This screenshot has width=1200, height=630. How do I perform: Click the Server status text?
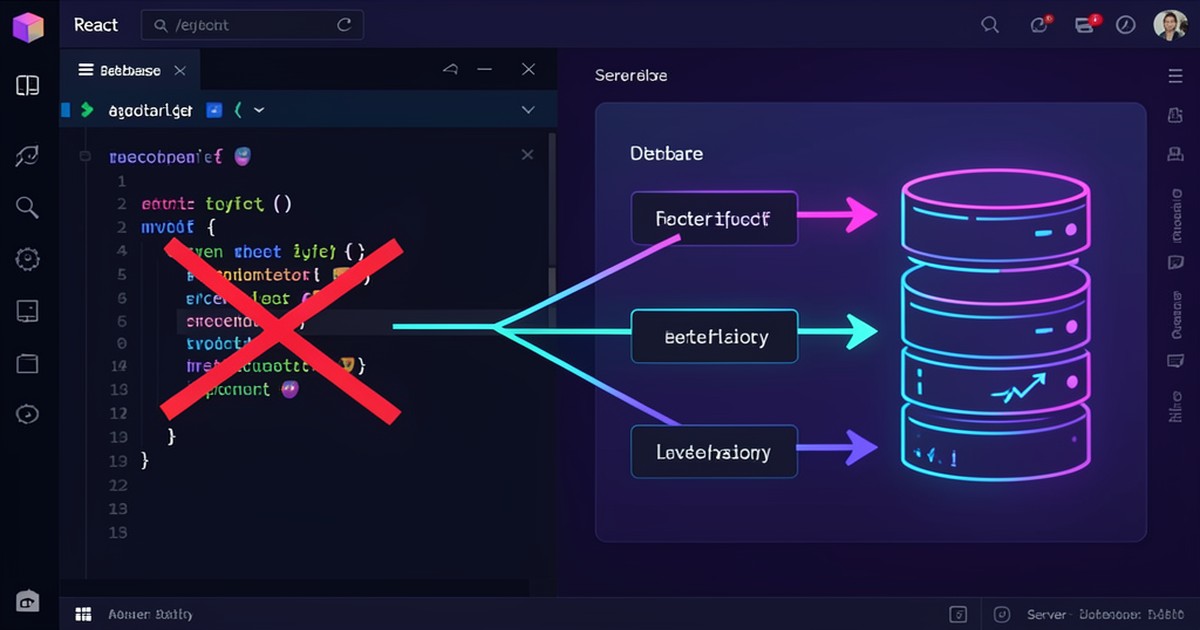click(x=1048, y=614)
